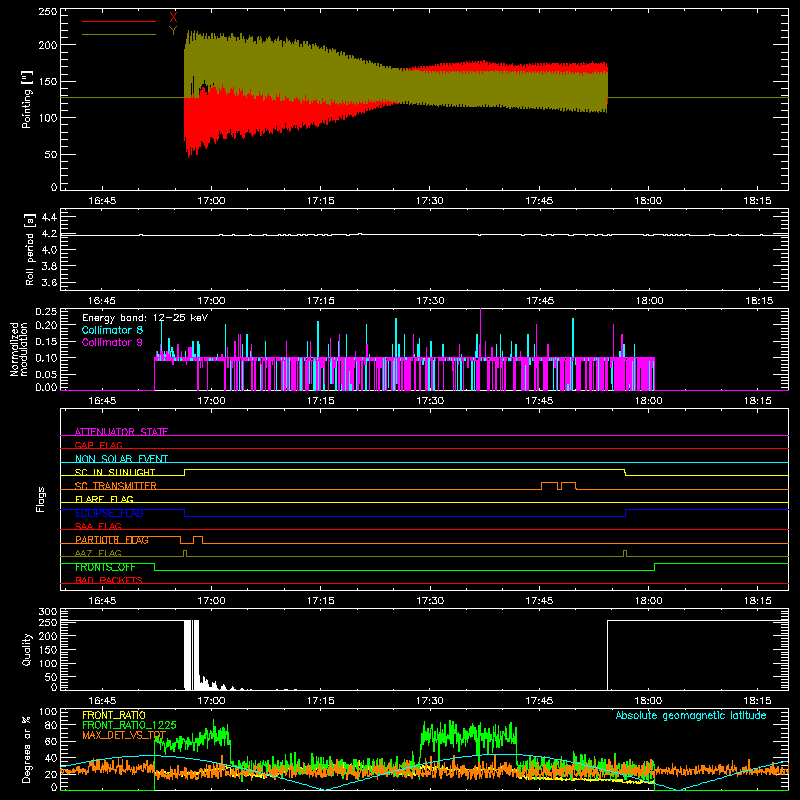Click the Flags axis title

tap(40, 499)
